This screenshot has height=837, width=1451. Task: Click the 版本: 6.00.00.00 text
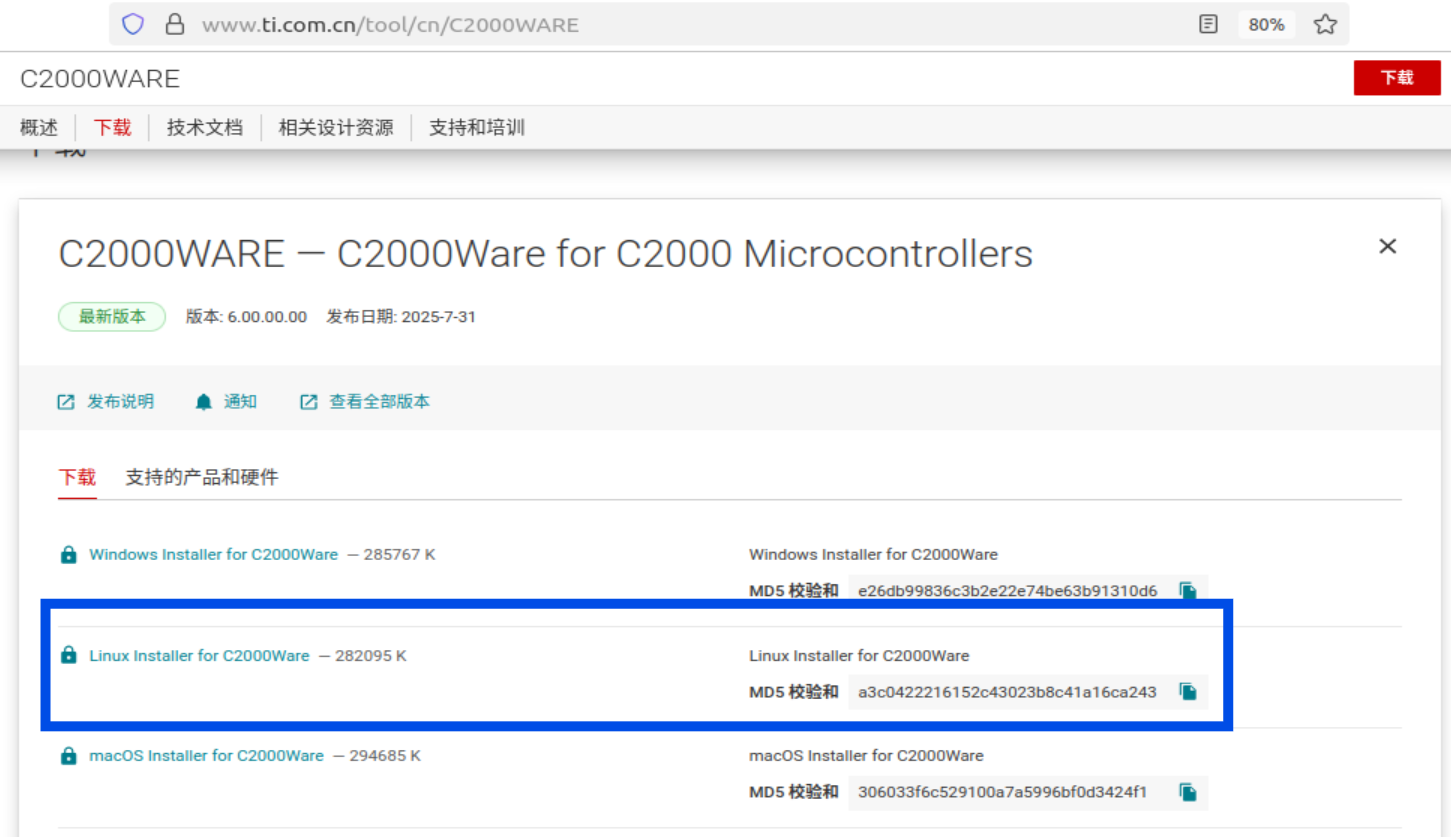246,317
